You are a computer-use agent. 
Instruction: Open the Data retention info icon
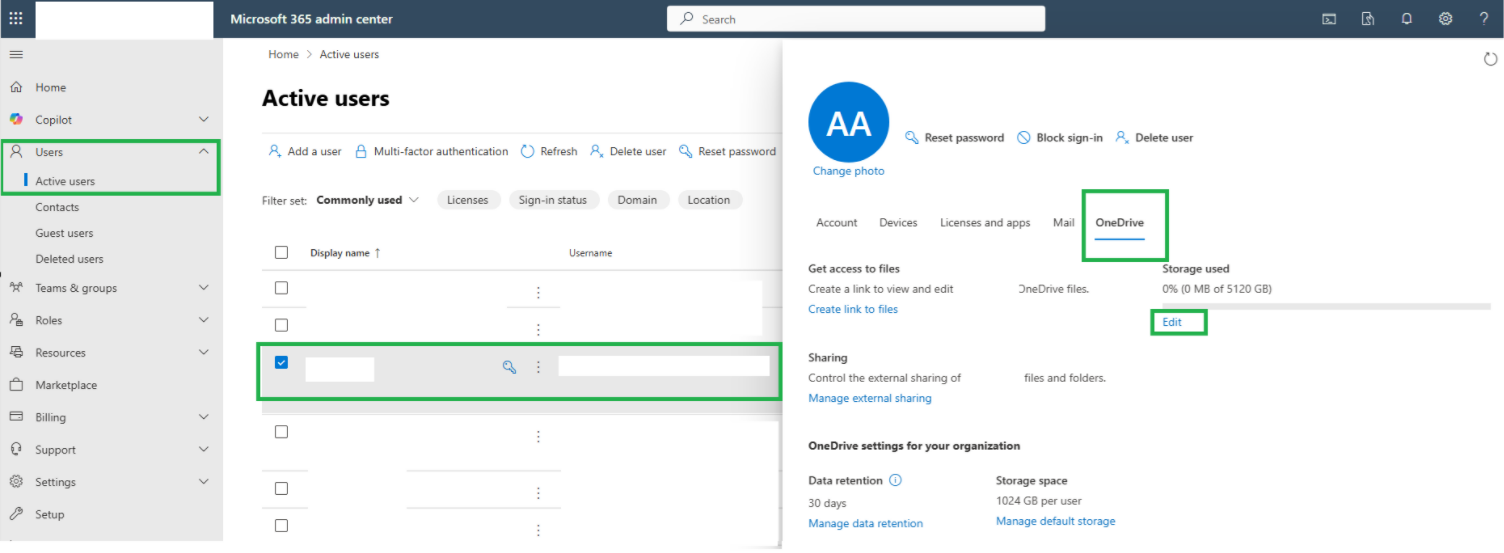(x=895, y=480)
